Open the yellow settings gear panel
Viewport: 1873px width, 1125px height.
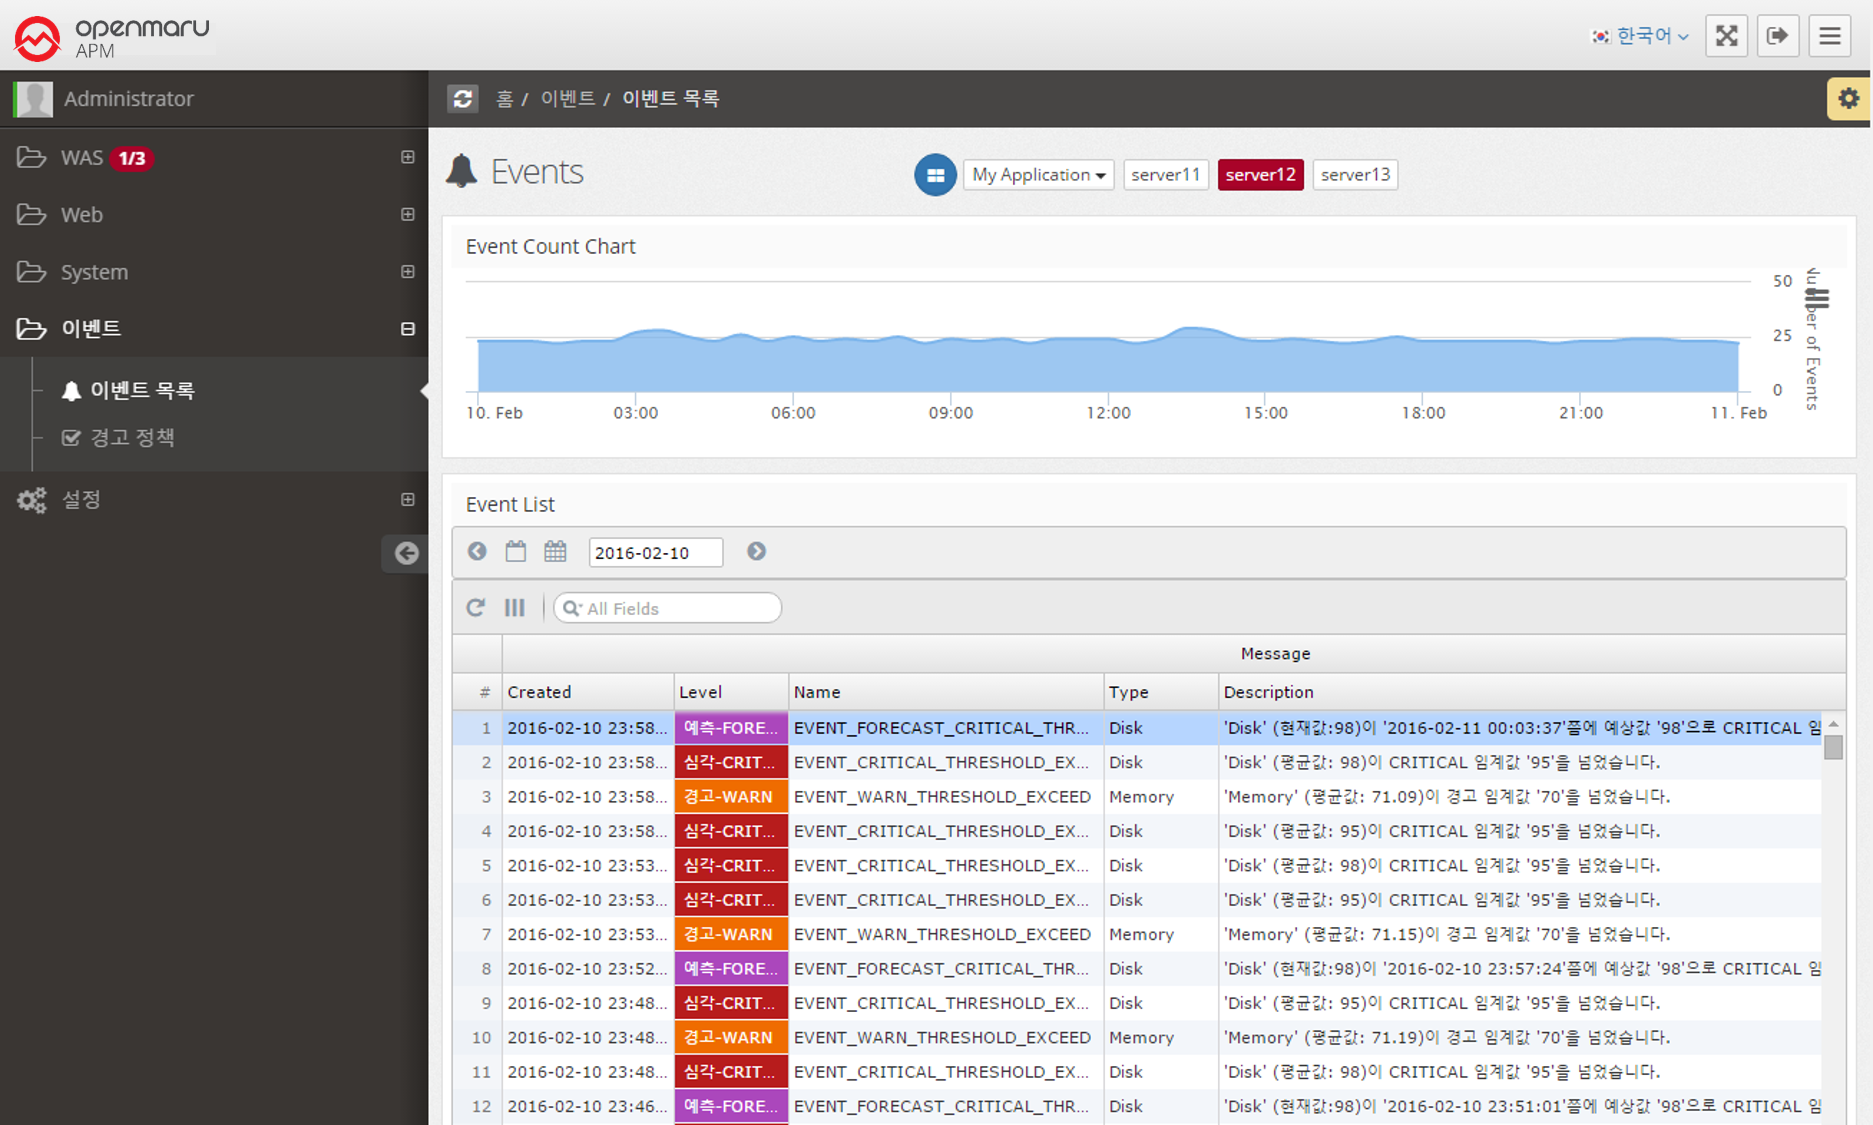[1848, 99]
